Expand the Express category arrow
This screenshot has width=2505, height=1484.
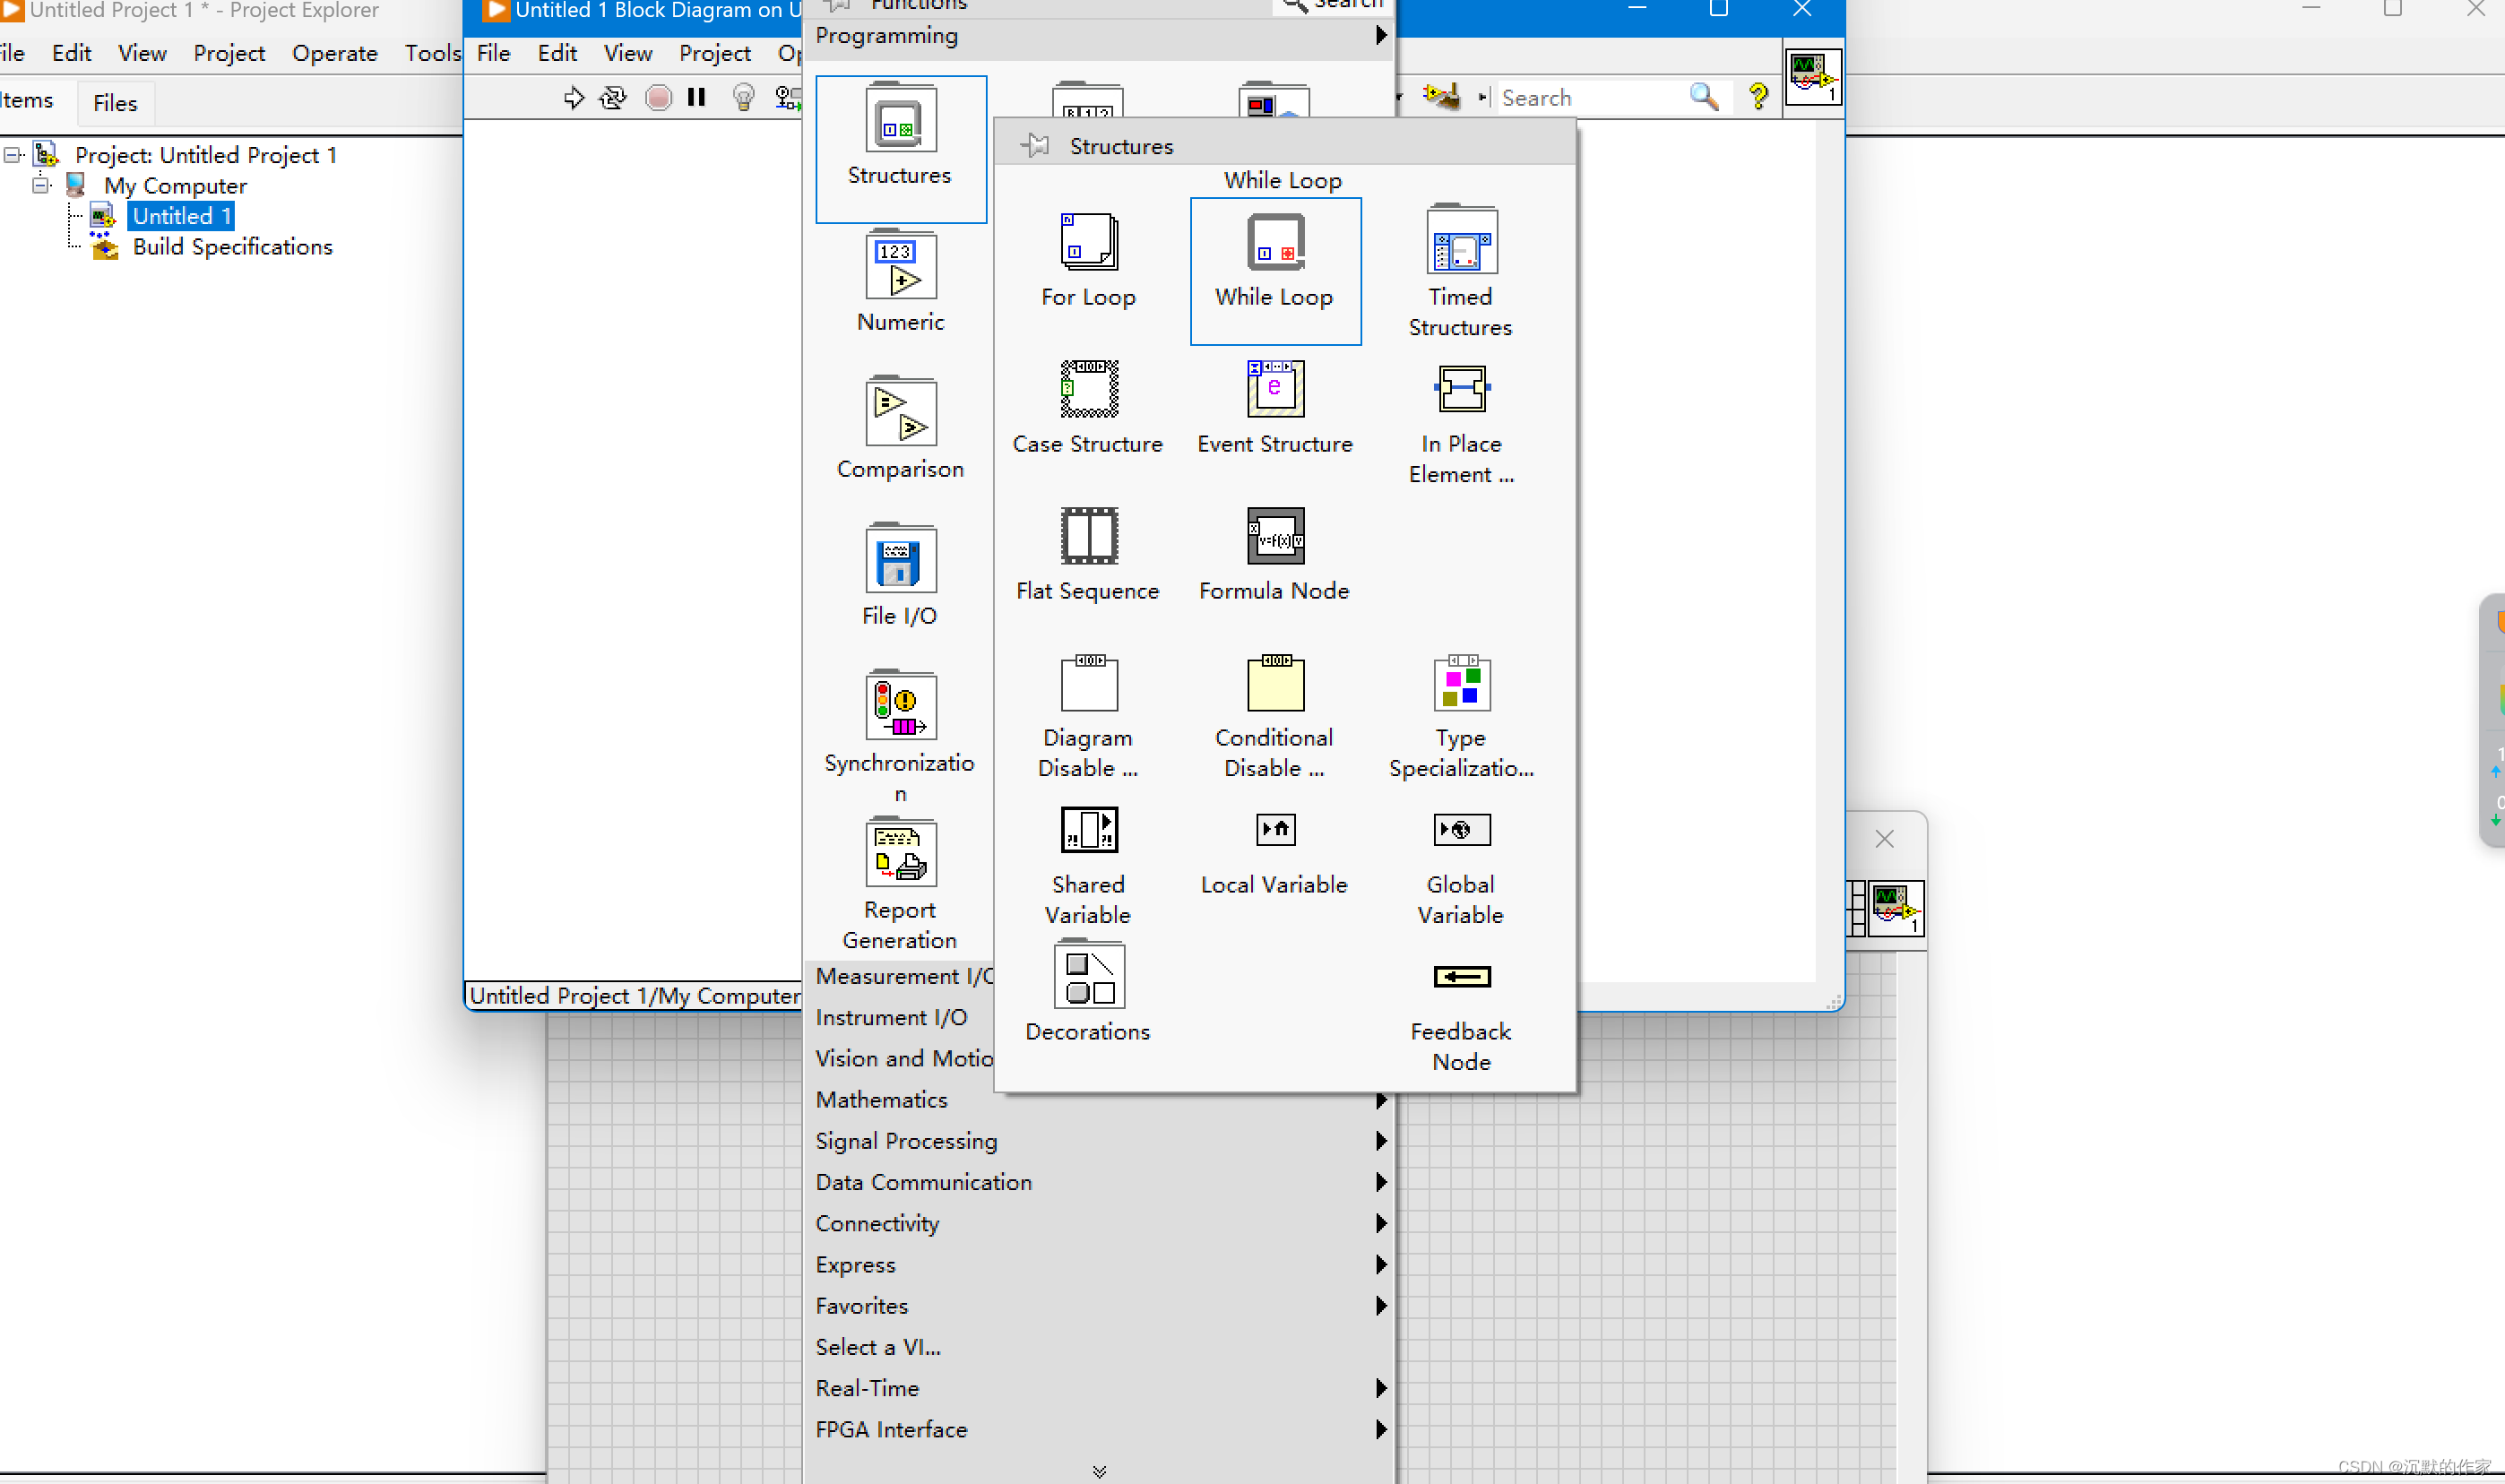click(x=1381, y=1265)
